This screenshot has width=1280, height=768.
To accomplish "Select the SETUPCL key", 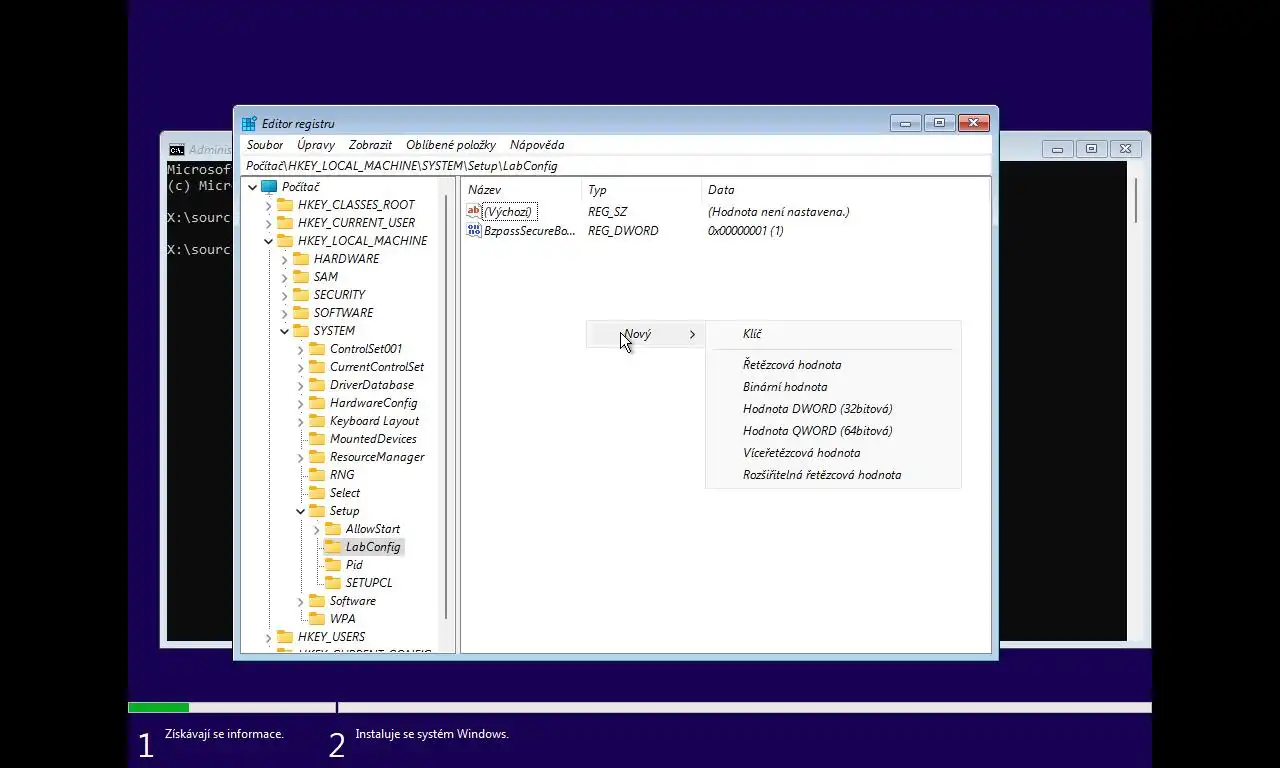I will pyautogui.click(x=369, y=583).
